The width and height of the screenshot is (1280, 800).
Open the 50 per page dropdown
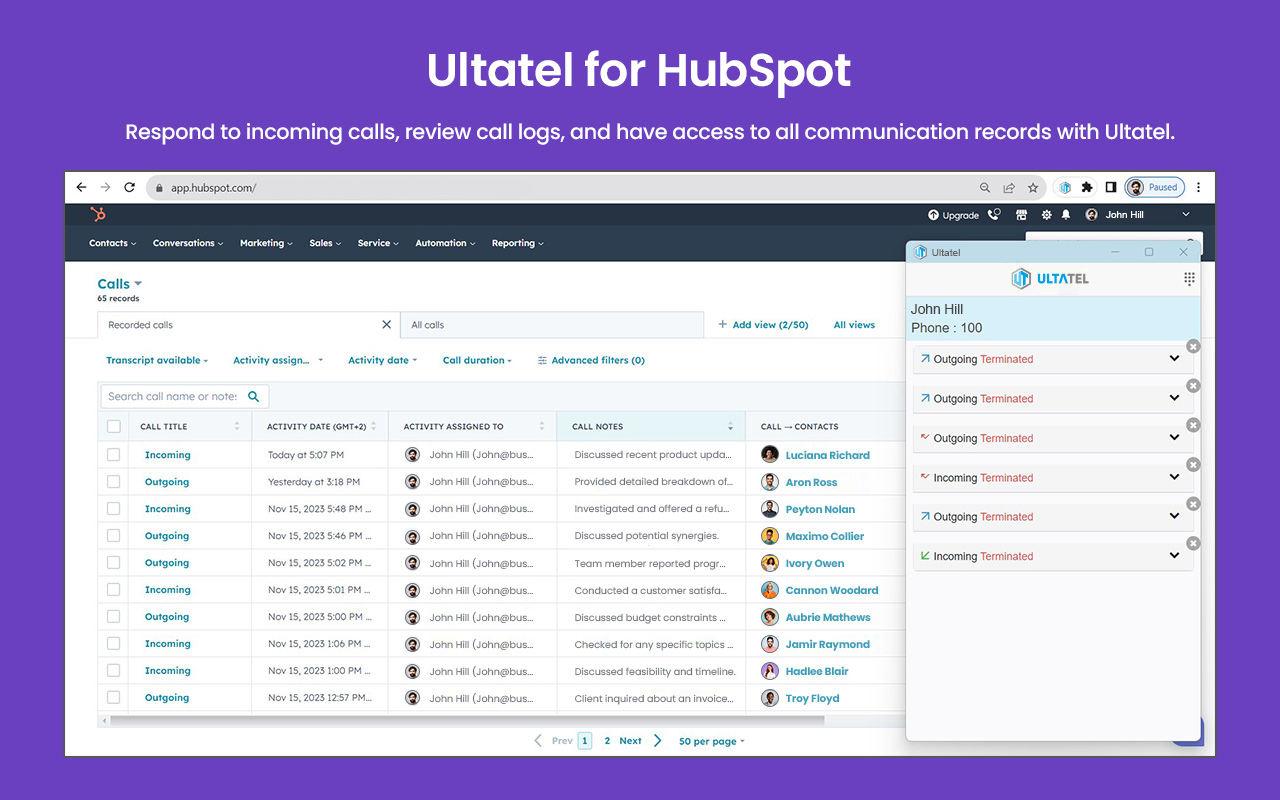(711, 740)
